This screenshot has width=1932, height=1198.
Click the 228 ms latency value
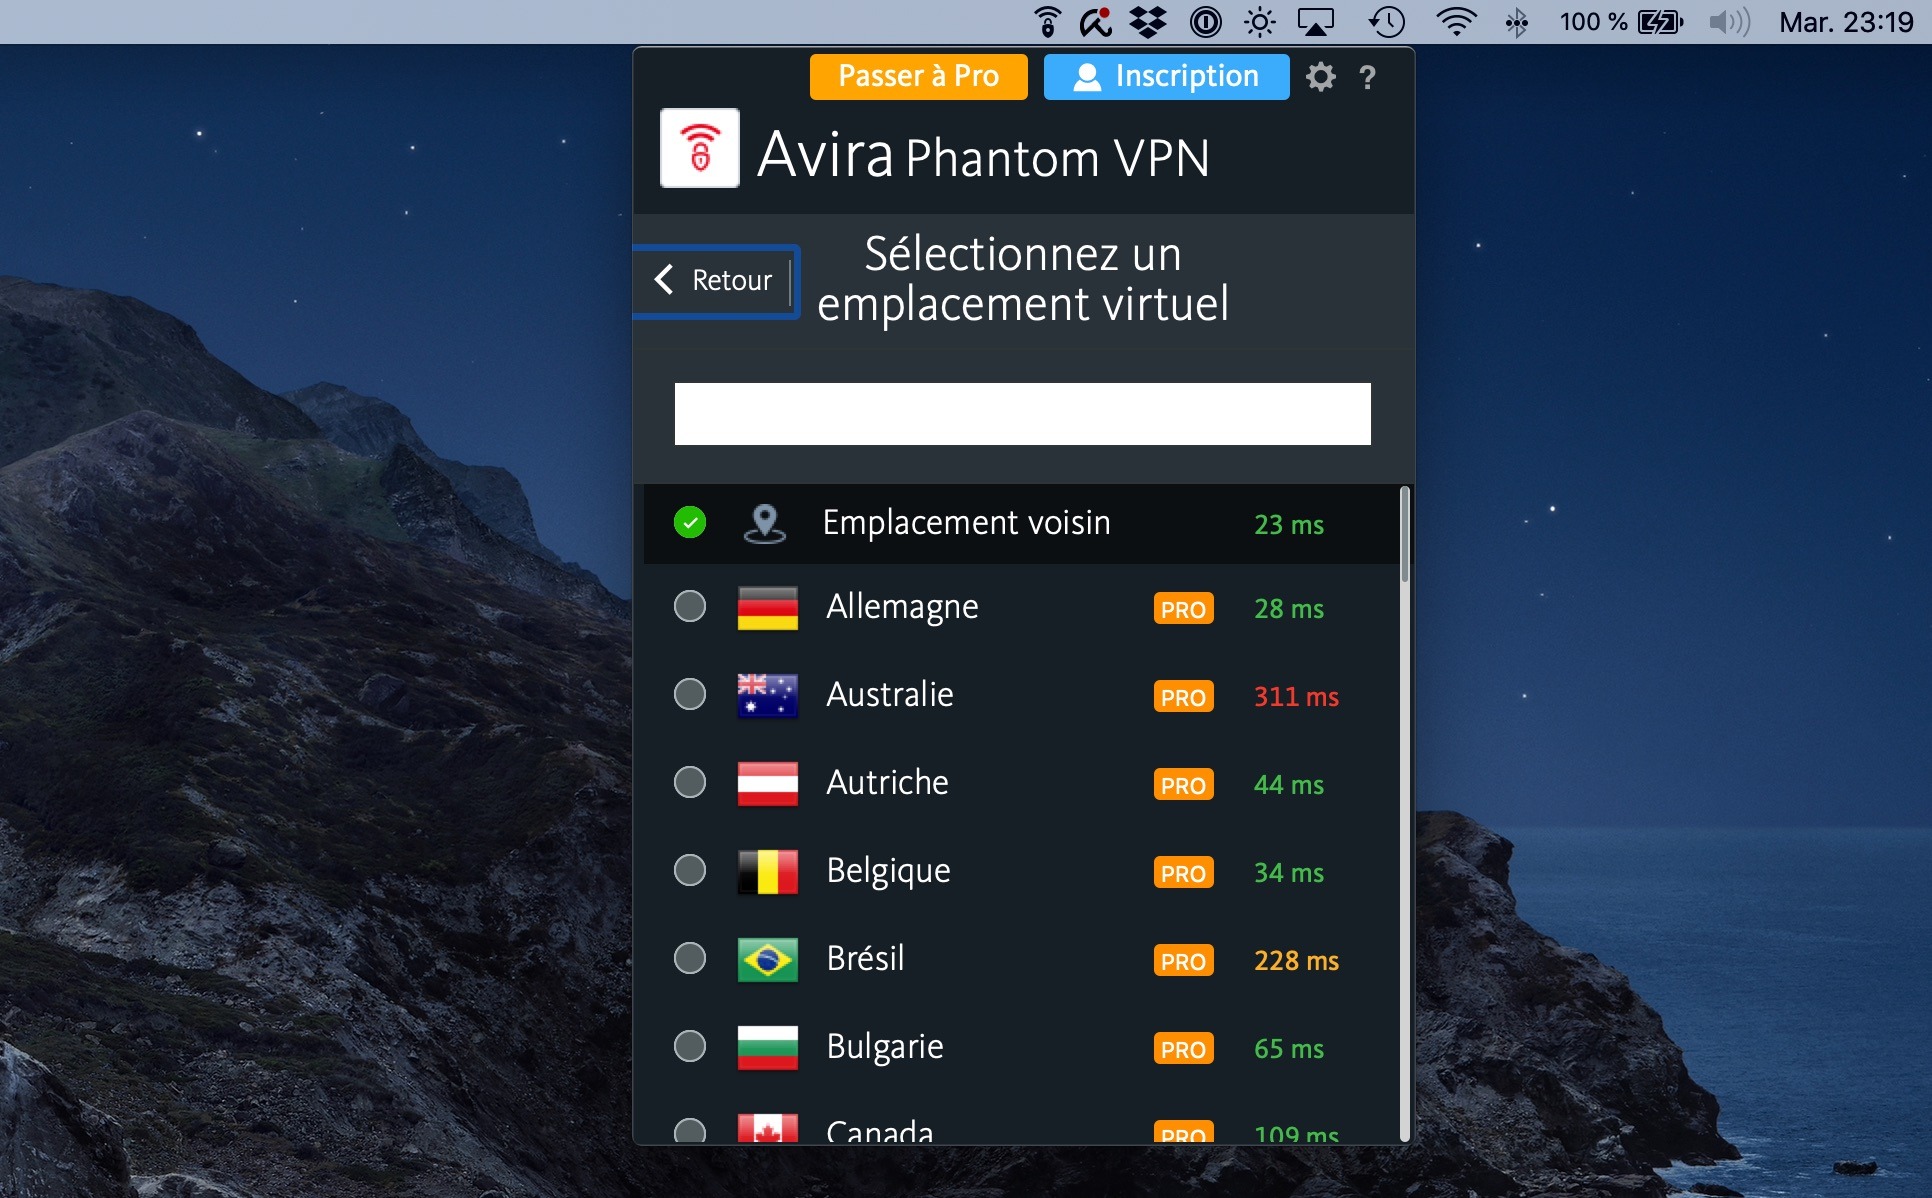point(1296,961)
